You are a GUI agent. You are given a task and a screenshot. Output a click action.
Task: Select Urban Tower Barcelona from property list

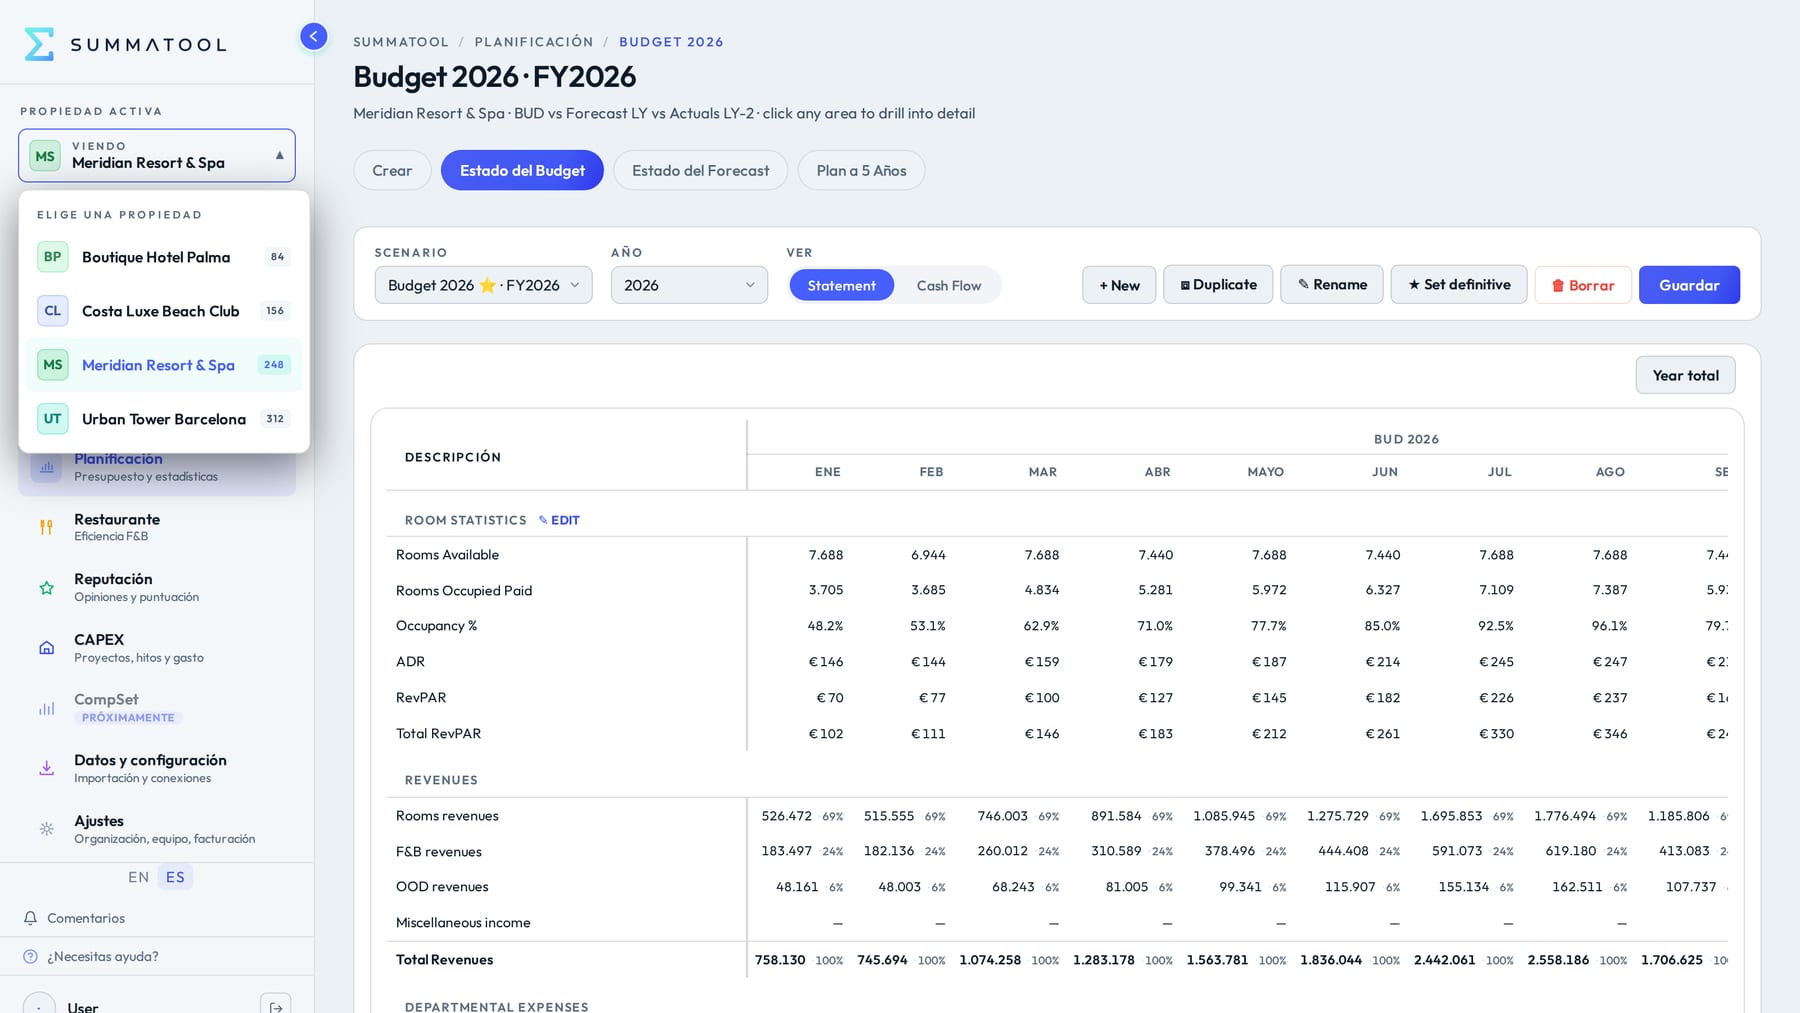164,419
